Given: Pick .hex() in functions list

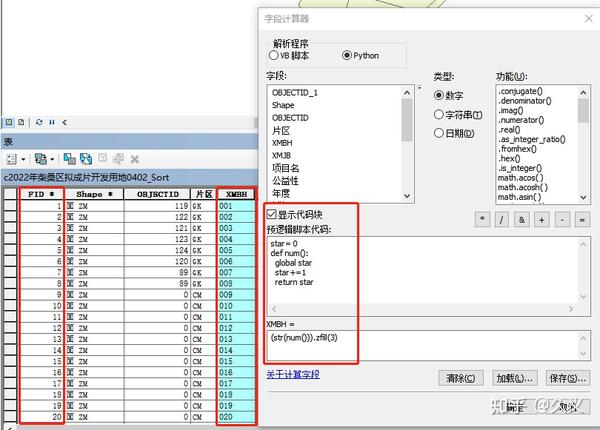Looking at the screenshot, I should tap(509, 158).
